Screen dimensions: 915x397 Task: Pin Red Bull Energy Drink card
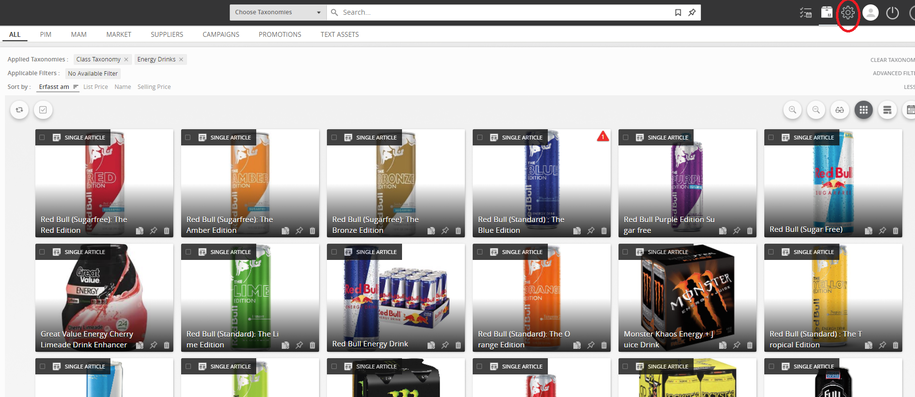point(445,345)
